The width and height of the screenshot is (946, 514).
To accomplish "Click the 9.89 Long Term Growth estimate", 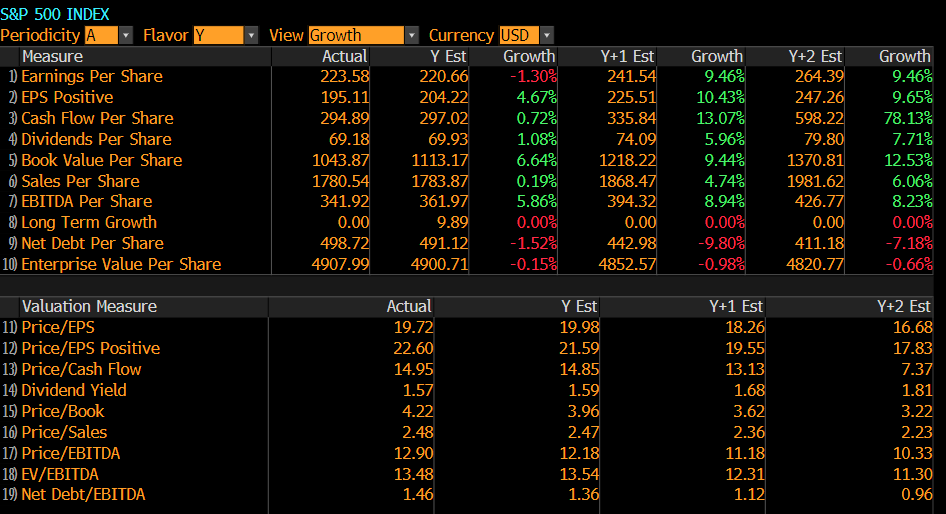I will click(452, 223).
